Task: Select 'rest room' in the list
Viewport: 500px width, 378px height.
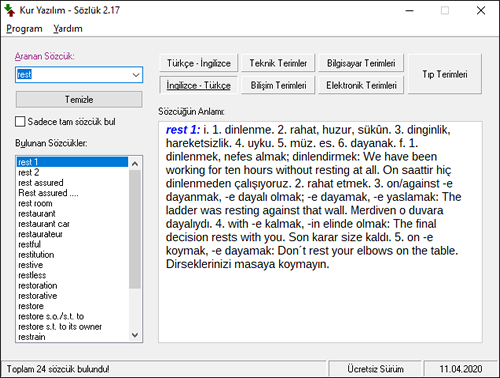Action: click(x=72, y=203)
